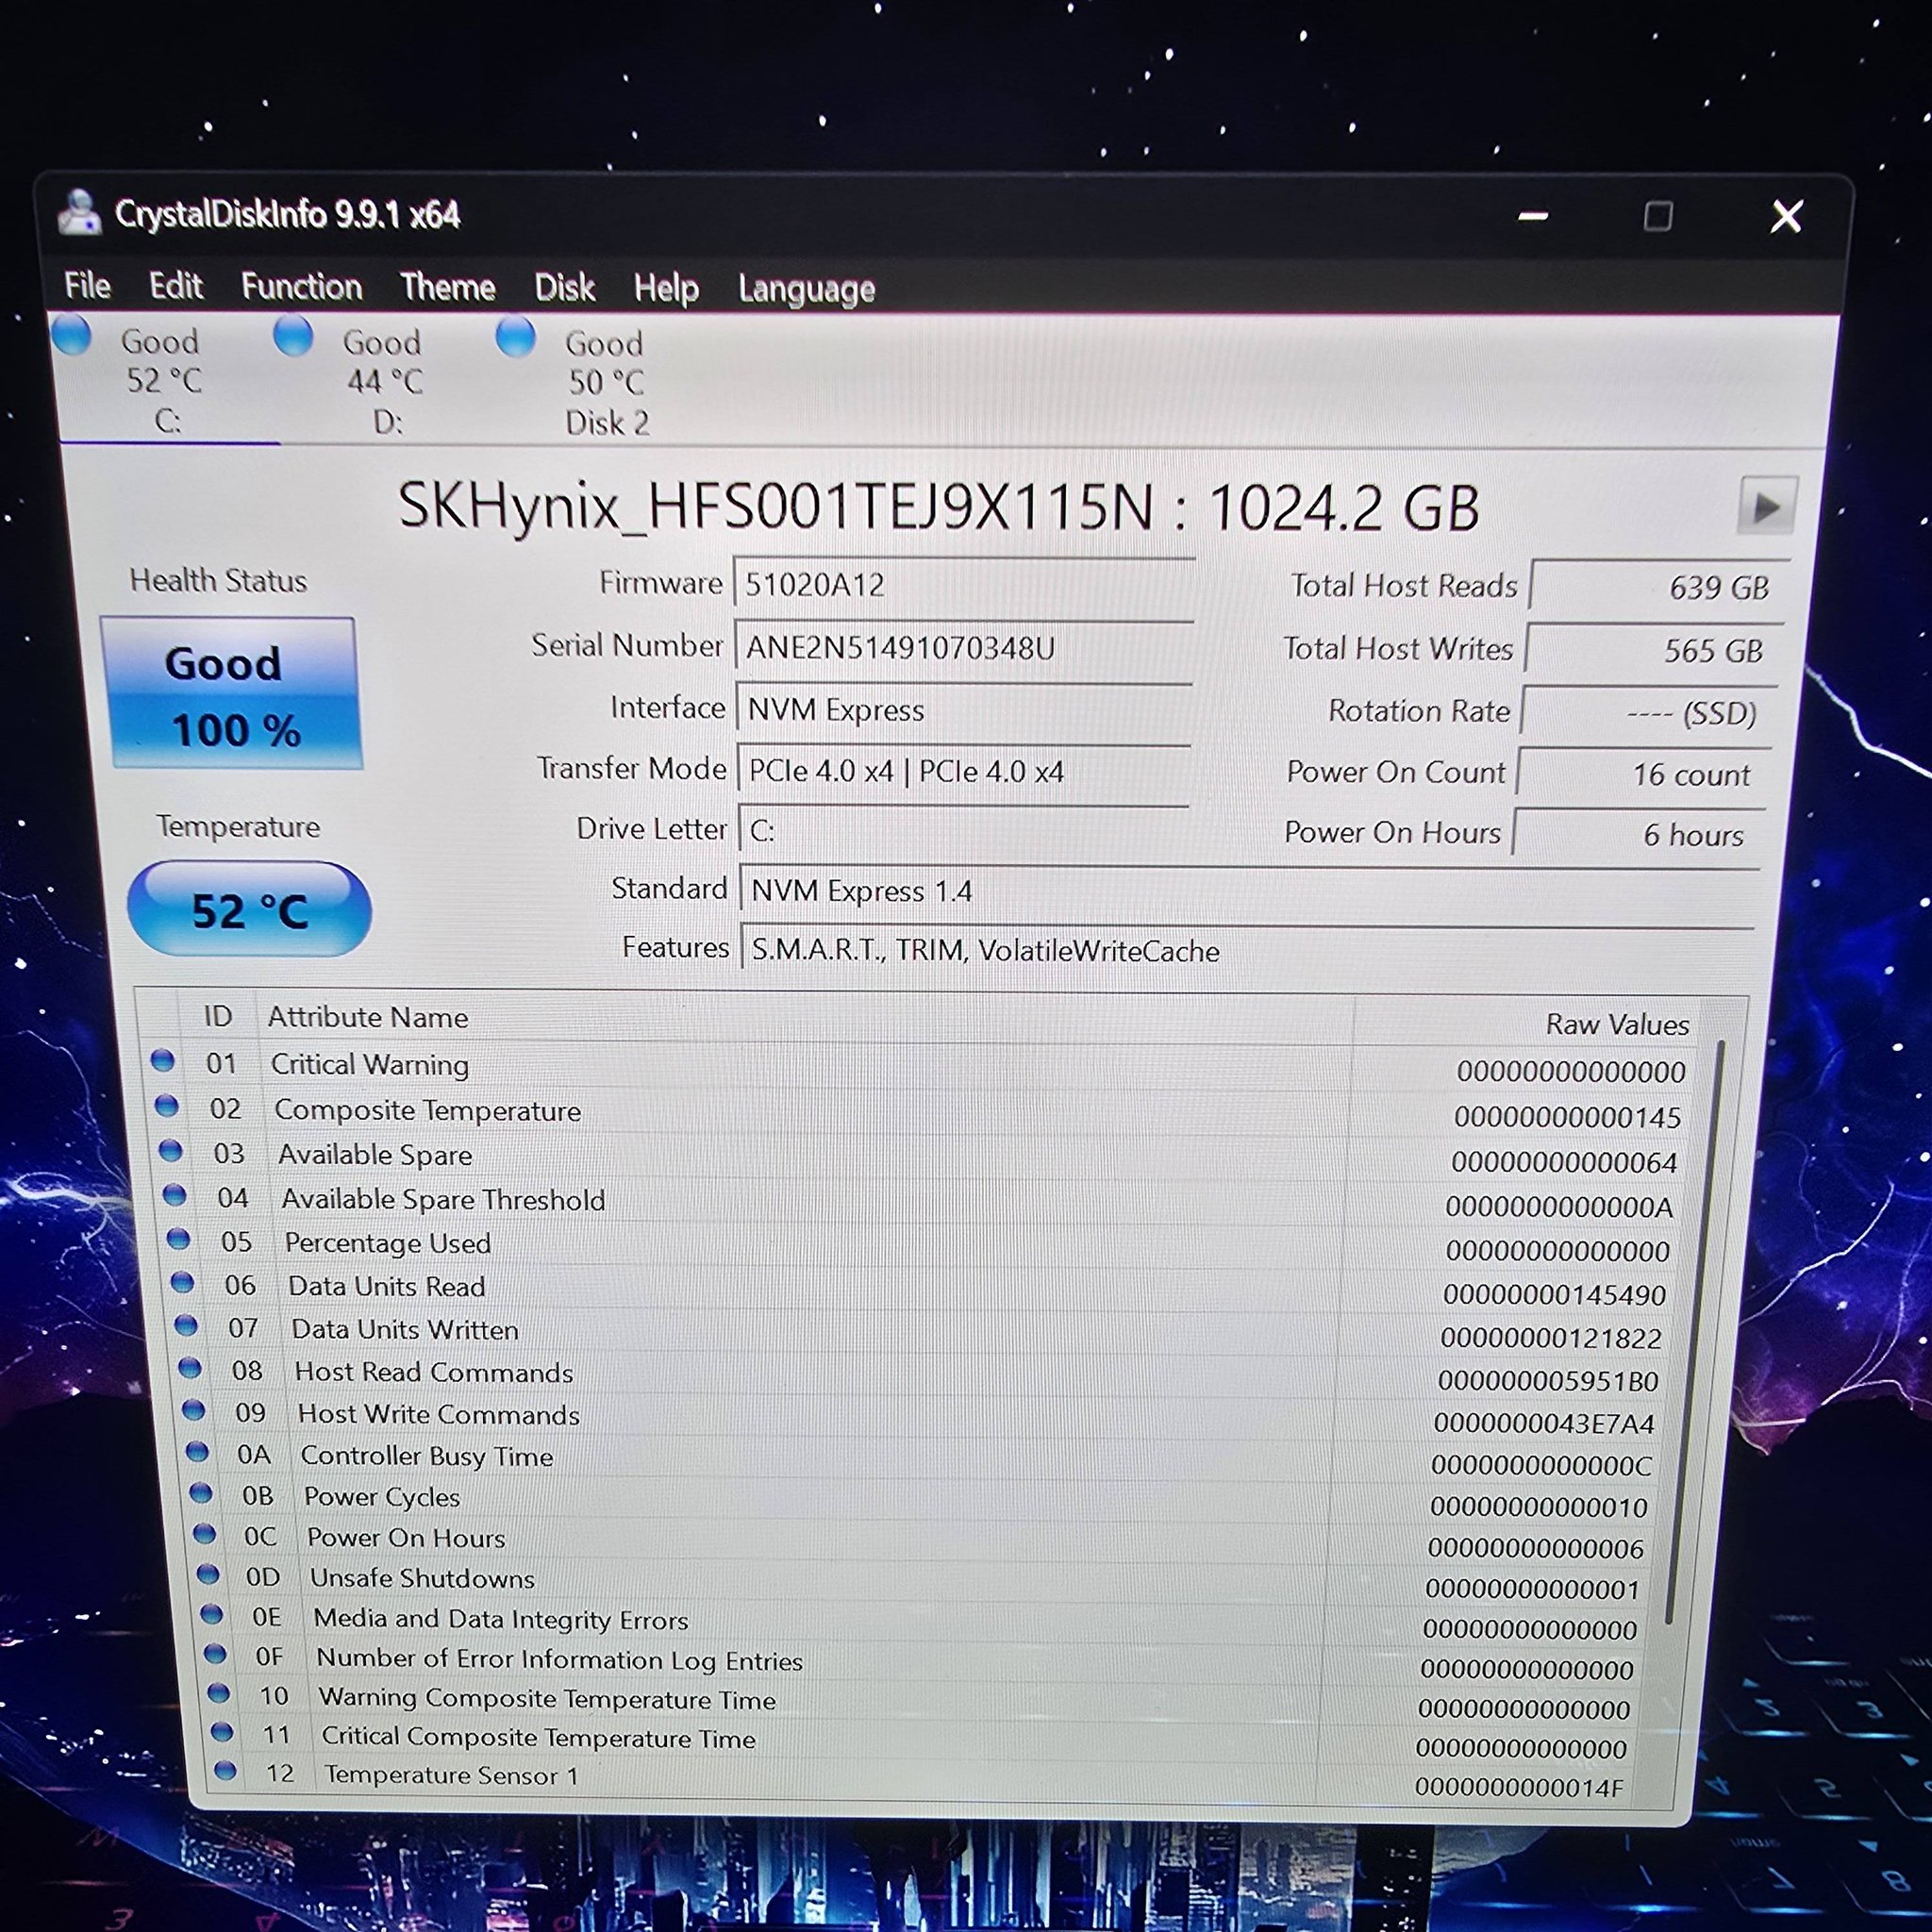Image resolution: width=1932 pixels, height=1932 pixels.
Task: Select the Critical Warning attribute row
Action: point(920,1066)
